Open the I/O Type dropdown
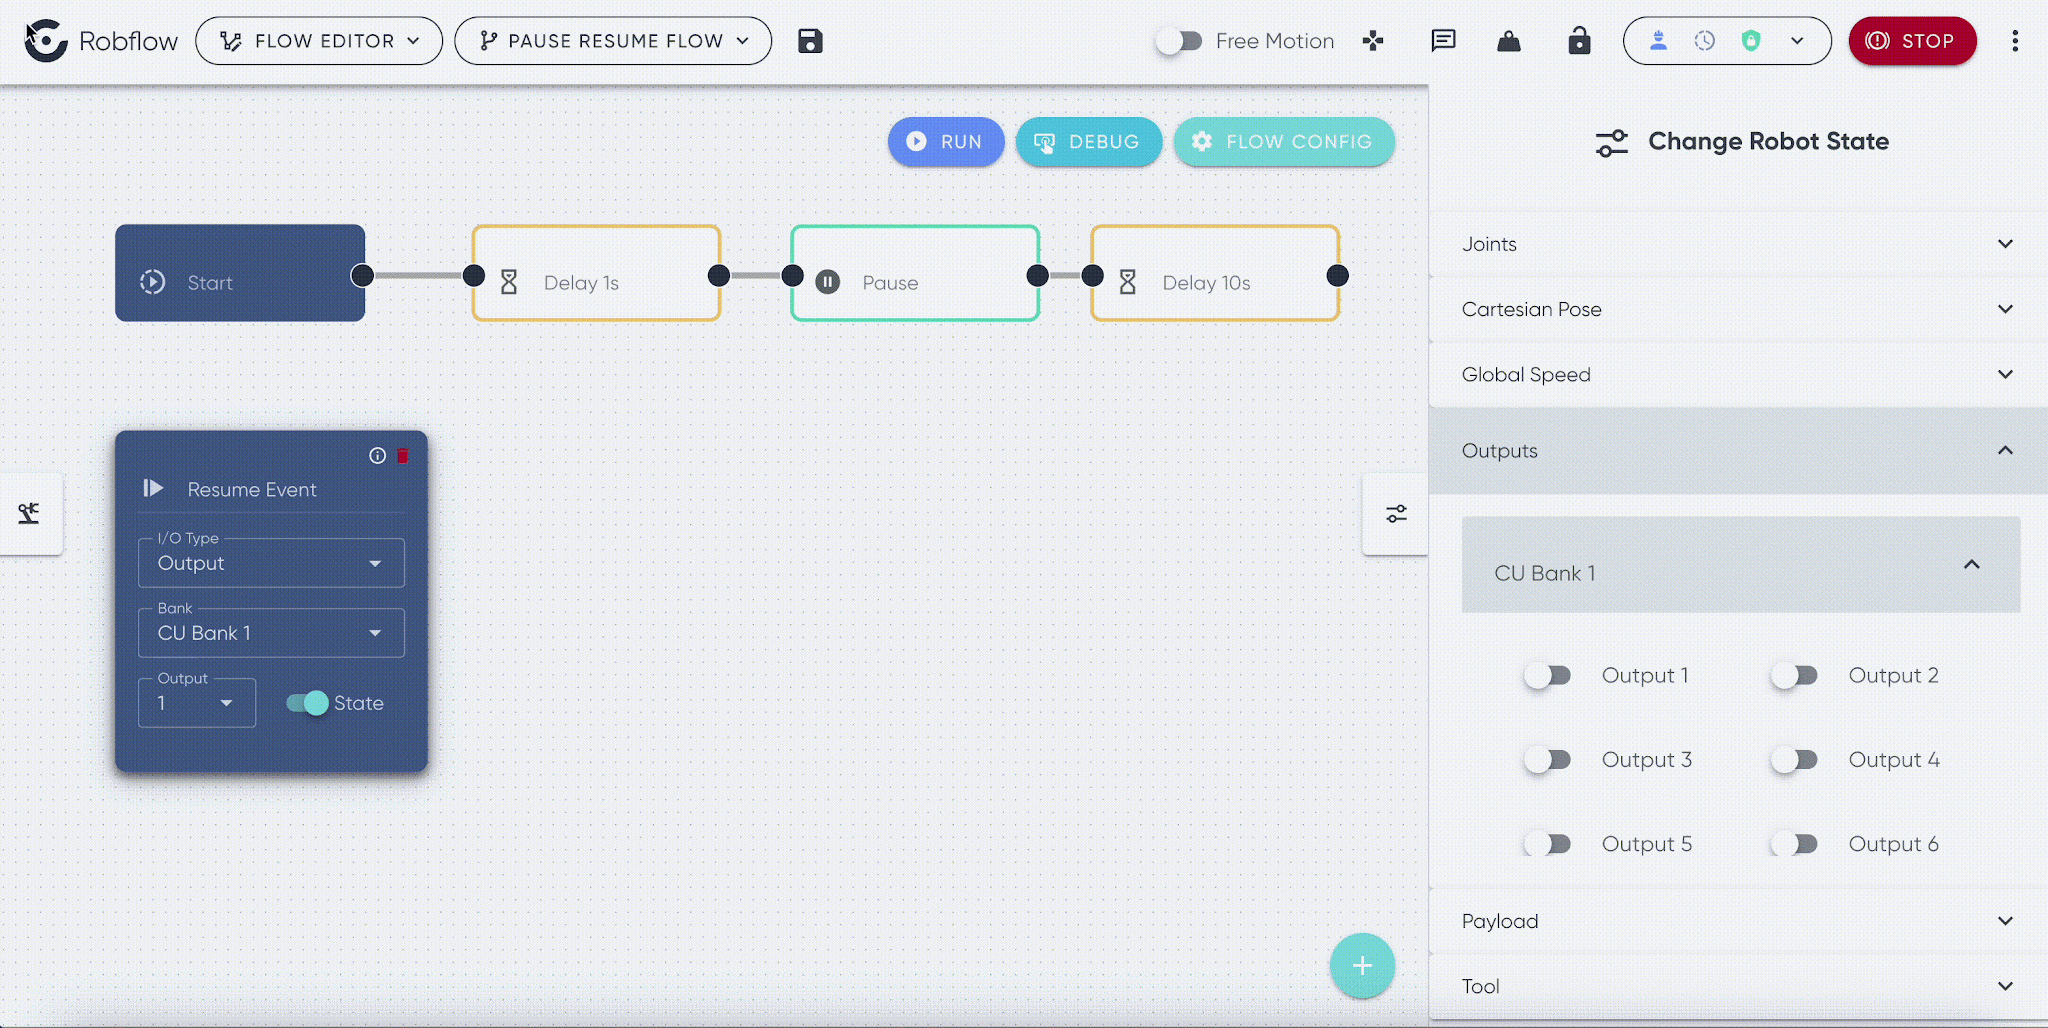Screen dimensions: 2048x1028 click(271, 563)
